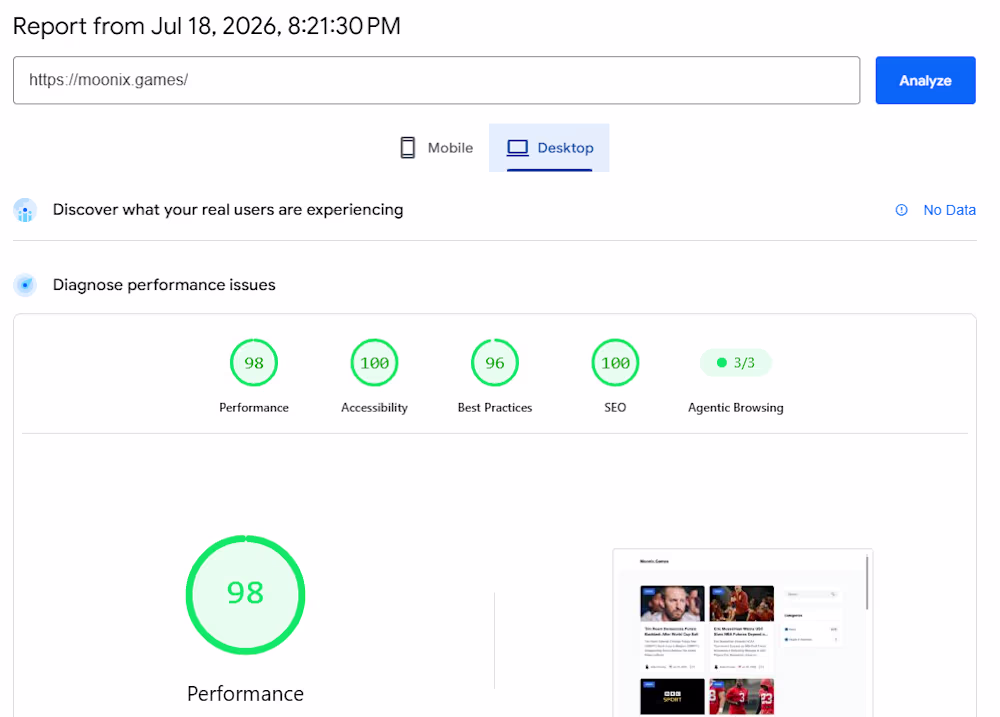Click the large Performance heading below gauge

pos(246,693)
